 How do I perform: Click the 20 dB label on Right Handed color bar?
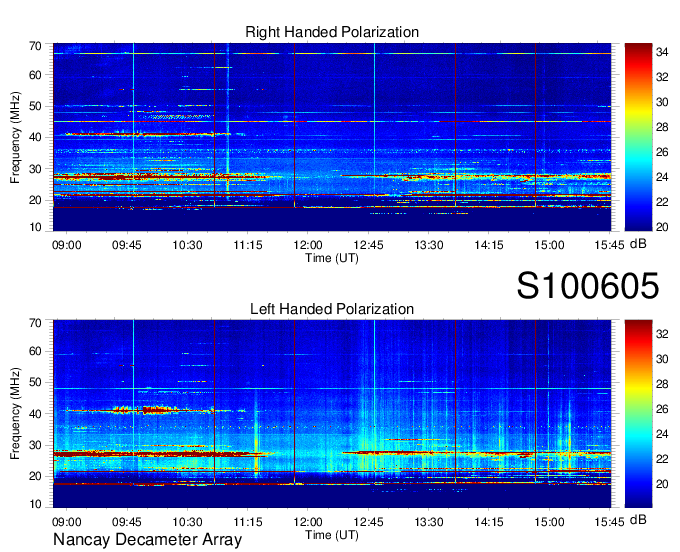pos(662,227)
